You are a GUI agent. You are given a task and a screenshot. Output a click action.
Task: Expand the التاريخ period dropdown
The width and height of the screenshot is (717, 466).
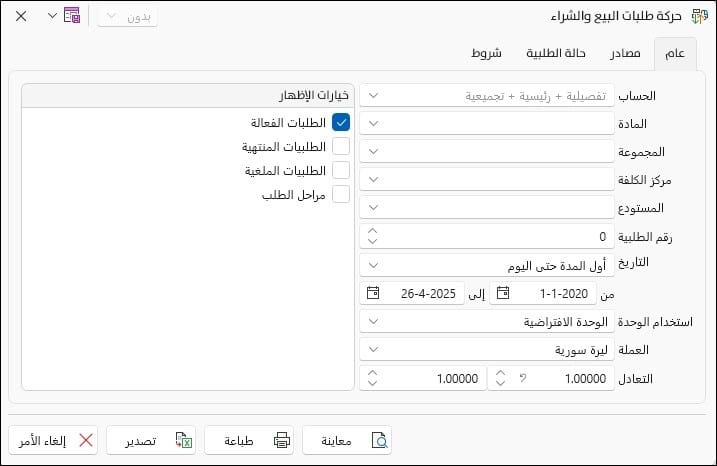click(373, 265)
